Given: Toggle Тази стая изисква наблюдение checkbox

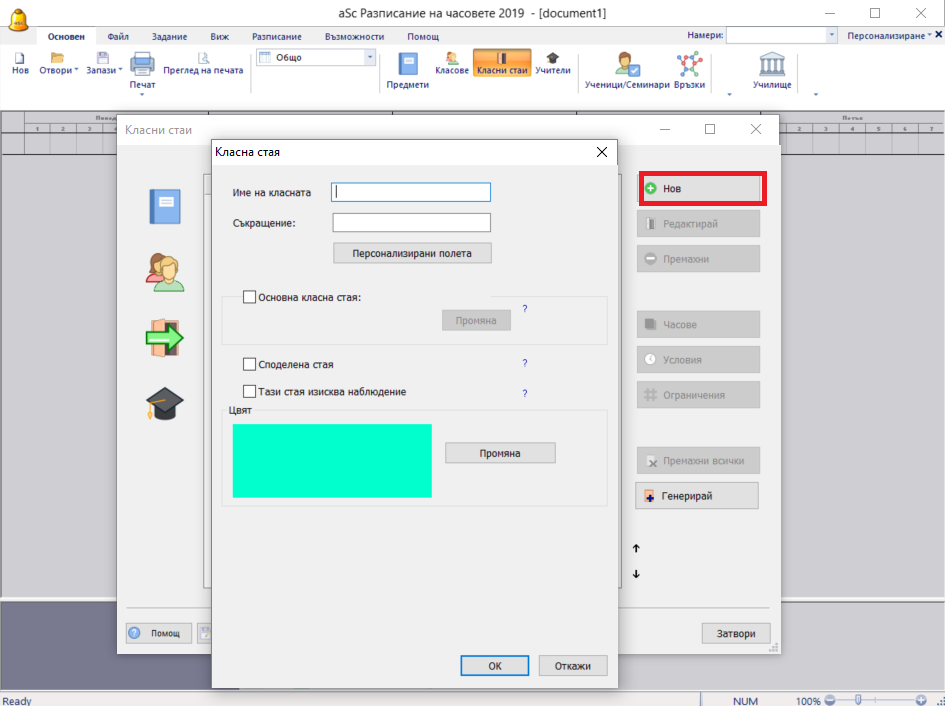Looking at the screenshot, I should coord(250,392).
